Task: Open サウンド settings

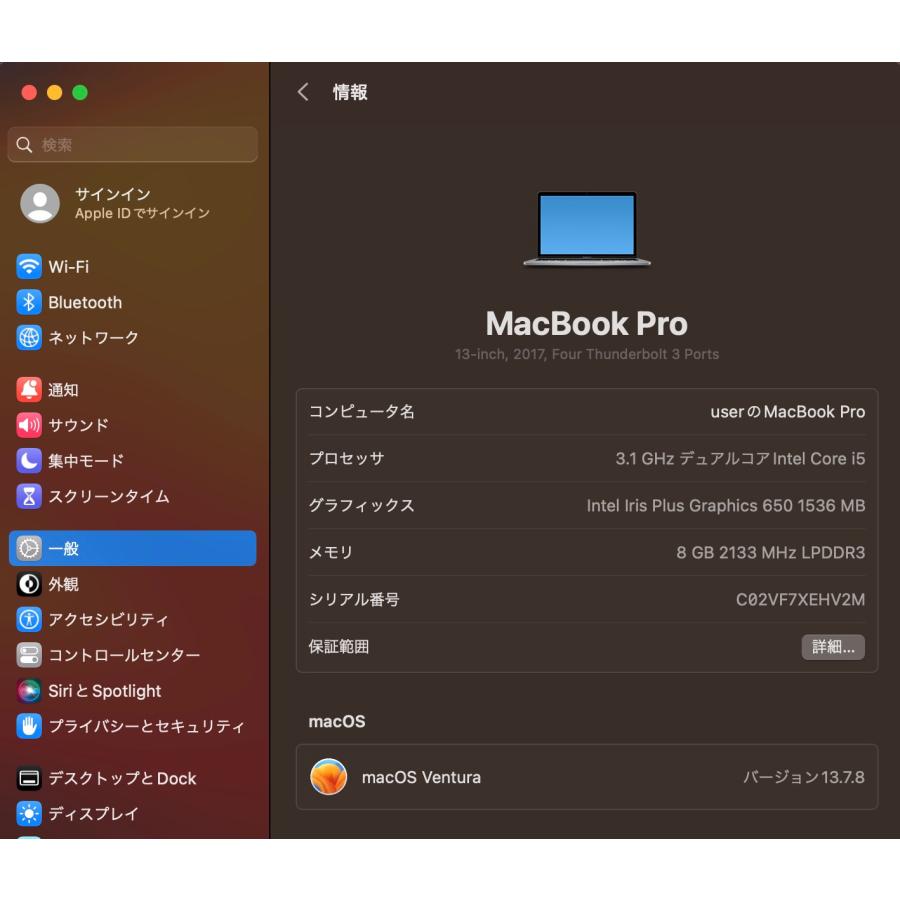Action: [x=133, y=425]
